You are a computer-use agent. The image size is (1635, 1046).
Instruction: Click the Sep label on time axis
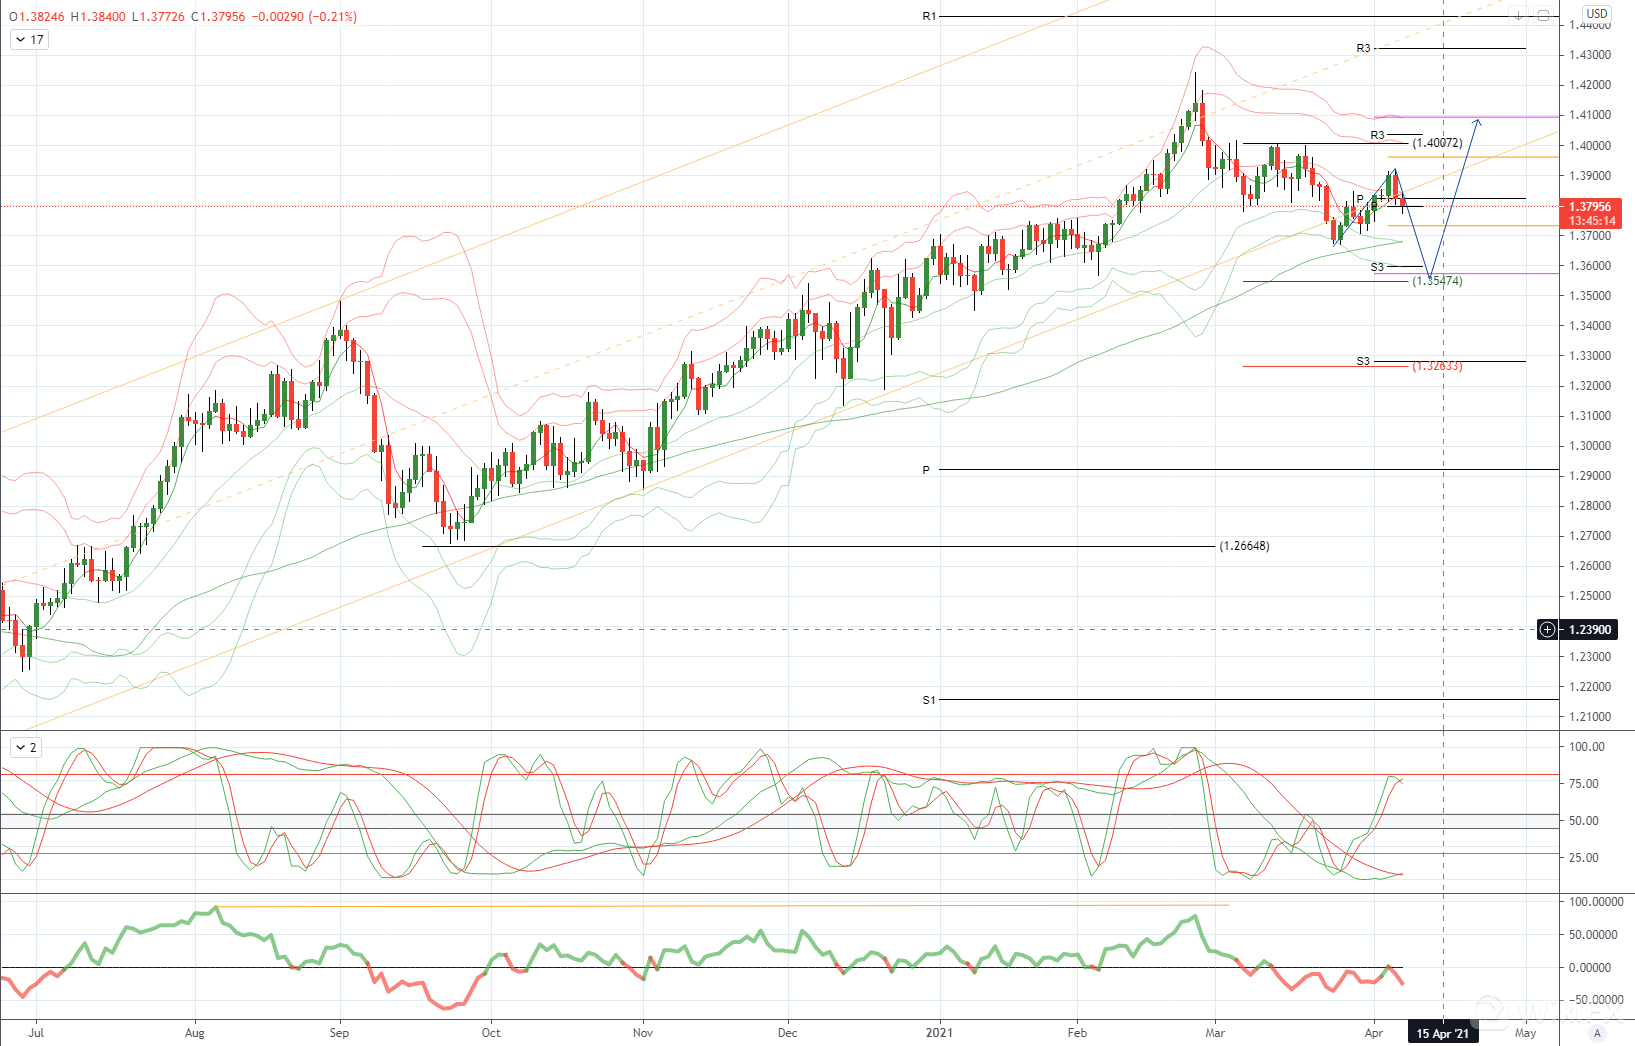point(339,1033)
